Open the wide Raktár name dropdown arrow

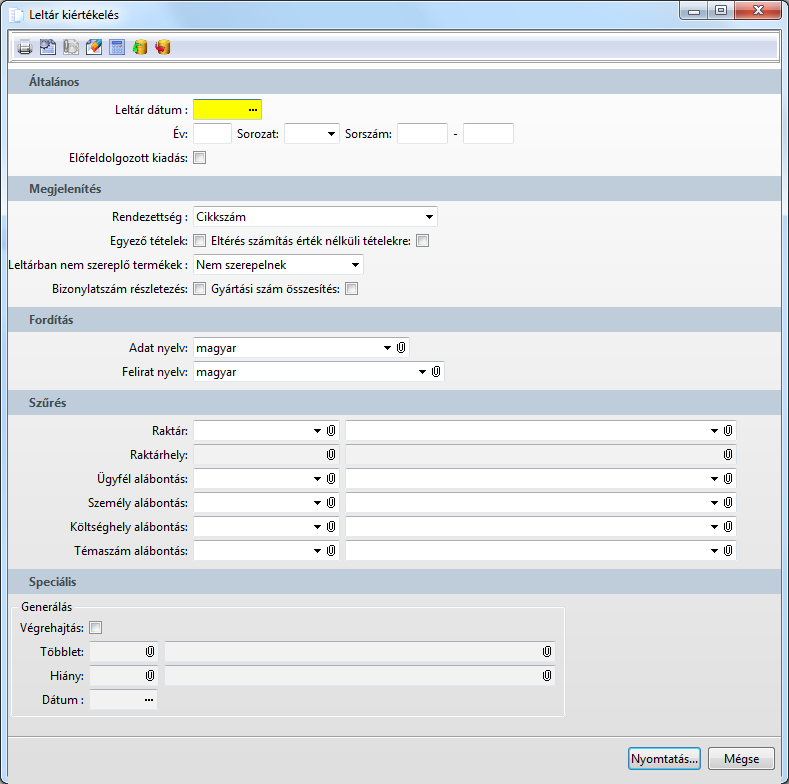pyautogui.click(x=714, y=431)
